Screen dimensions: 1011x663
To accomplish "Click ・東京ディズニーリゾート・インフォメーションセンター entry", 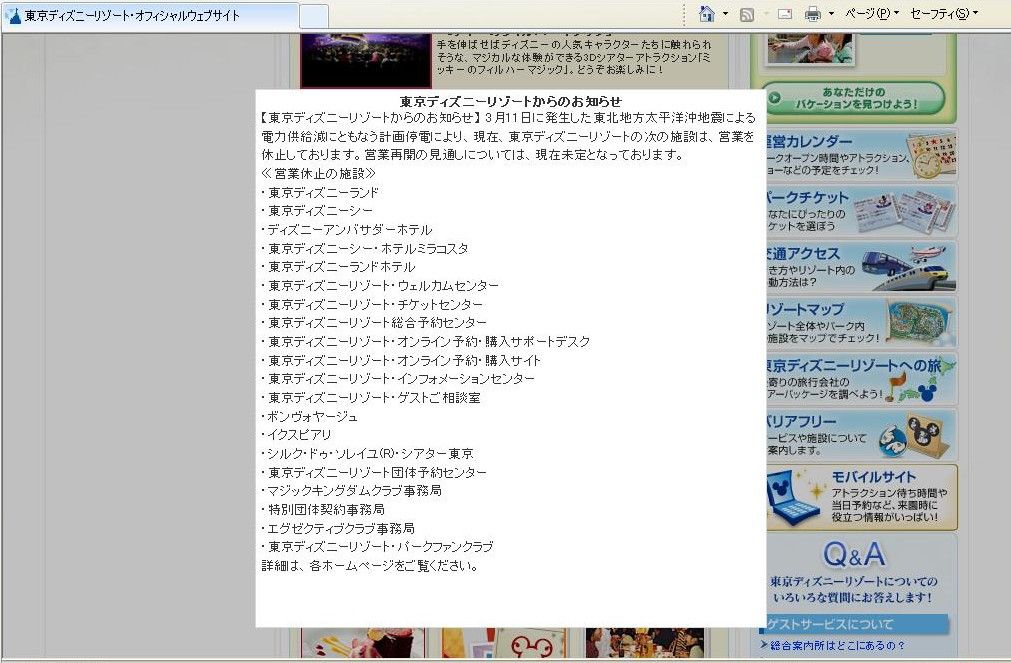I will point(398,379).
